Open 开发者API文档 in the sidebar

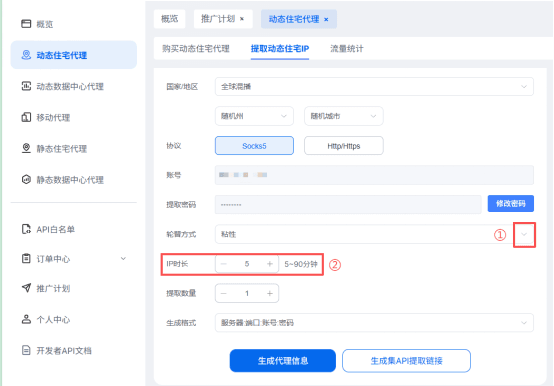click(x=64, y=351)
